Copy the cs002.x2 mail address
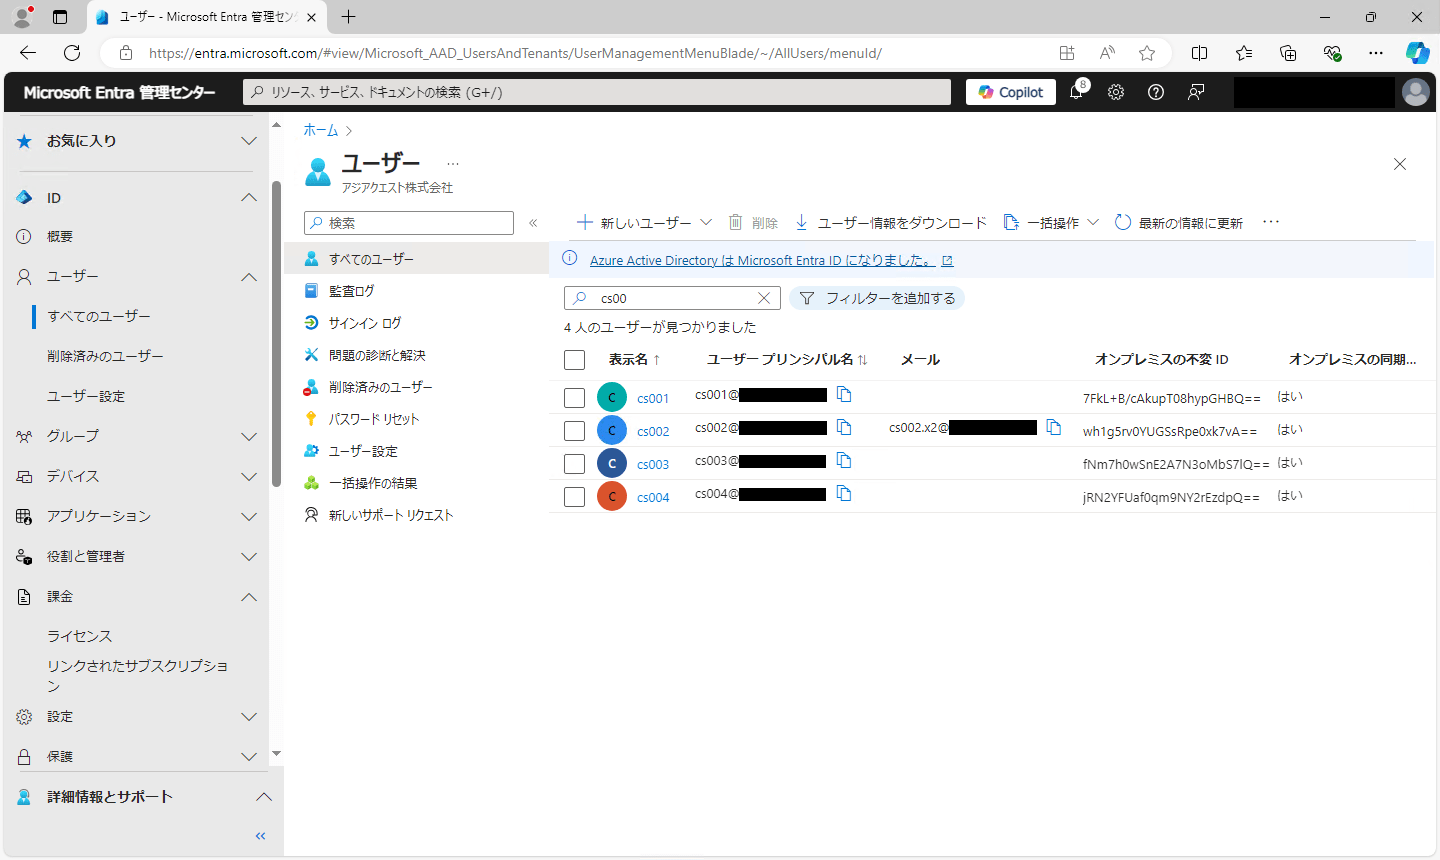Viewport: 1440px width, 860px height. coord(1054,428)
